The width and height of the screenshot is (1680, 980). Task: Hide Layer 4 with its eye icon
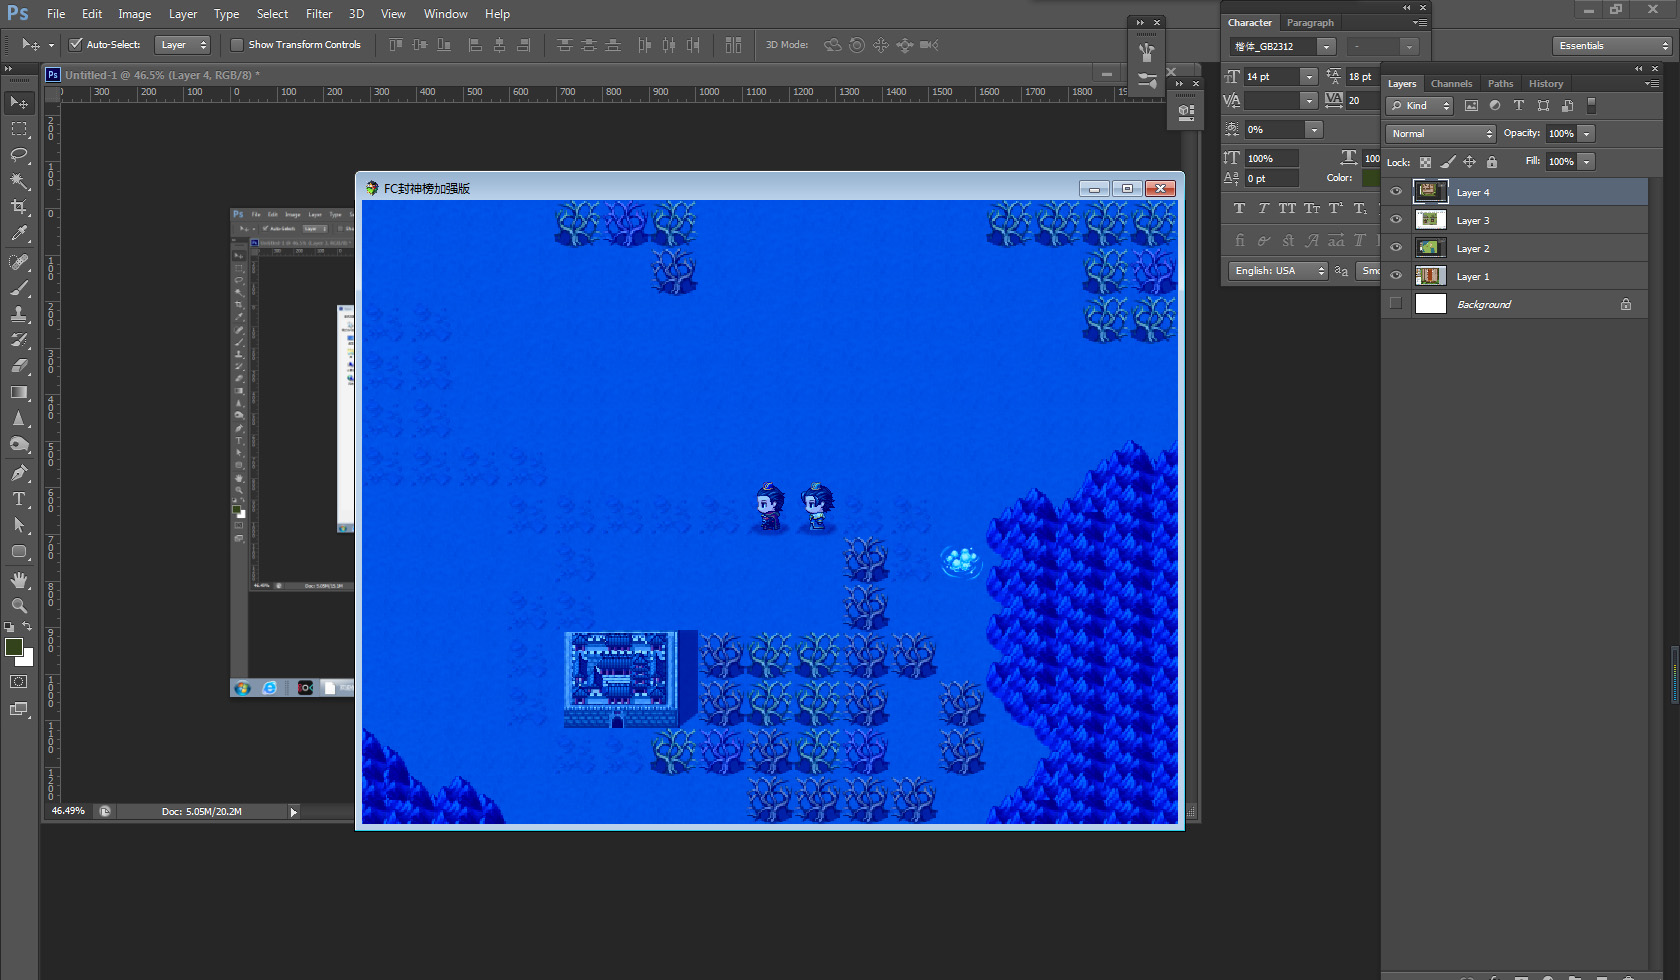click(1396, 192)
